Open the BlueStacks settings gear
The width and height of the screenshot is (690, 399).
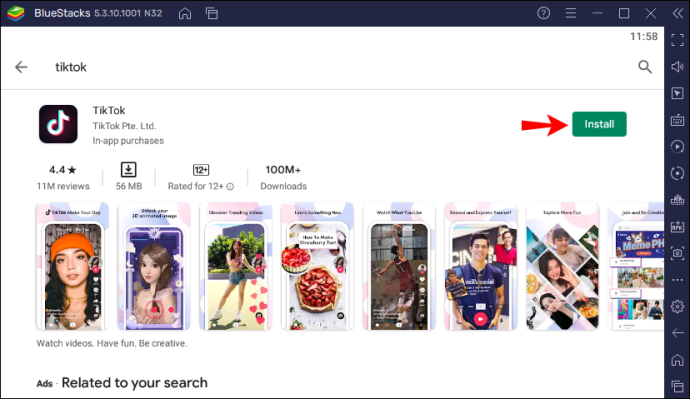tap(677, 306)
